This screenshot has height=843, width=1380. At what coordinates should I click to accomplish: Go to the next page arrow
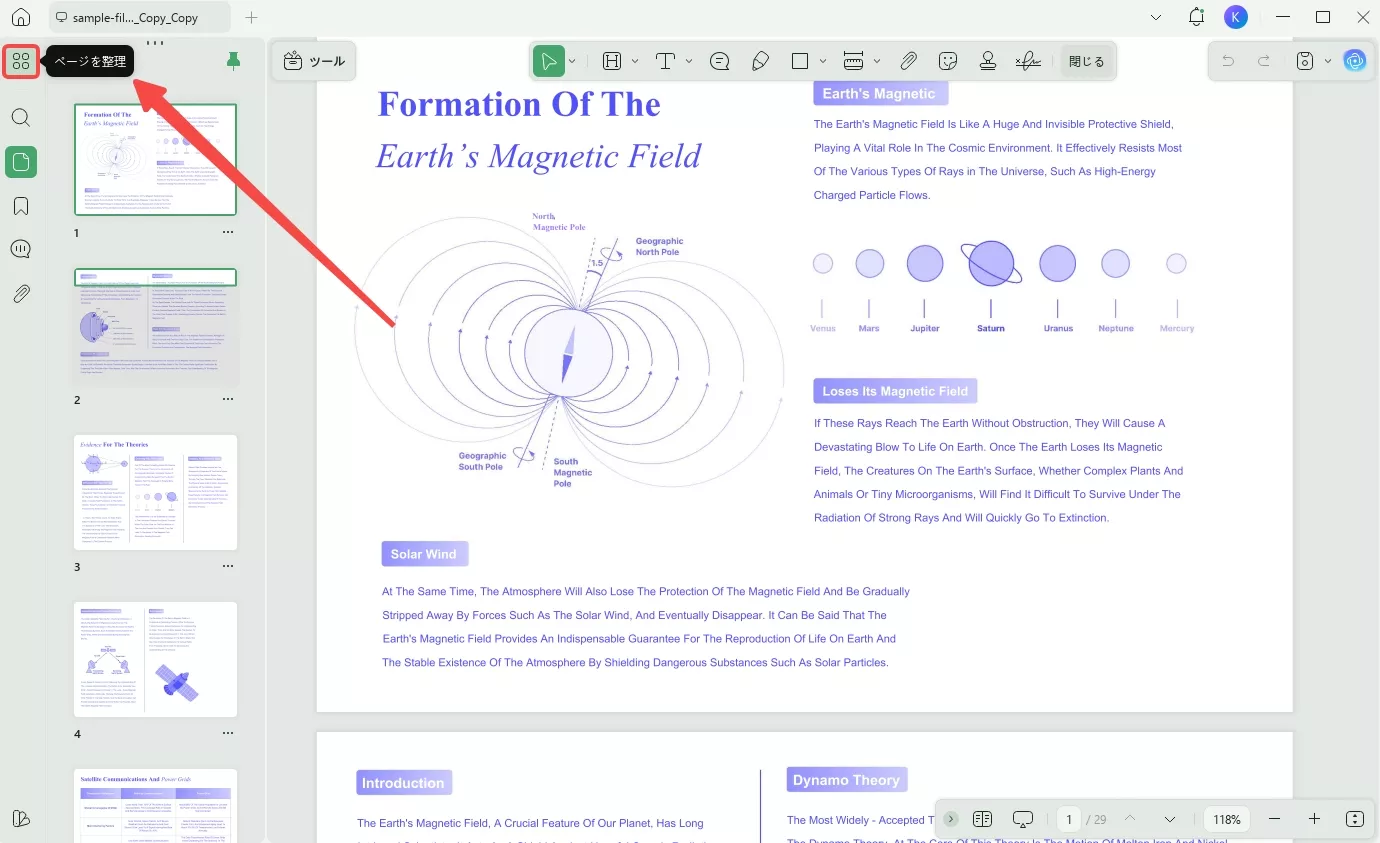(1170, 819)
